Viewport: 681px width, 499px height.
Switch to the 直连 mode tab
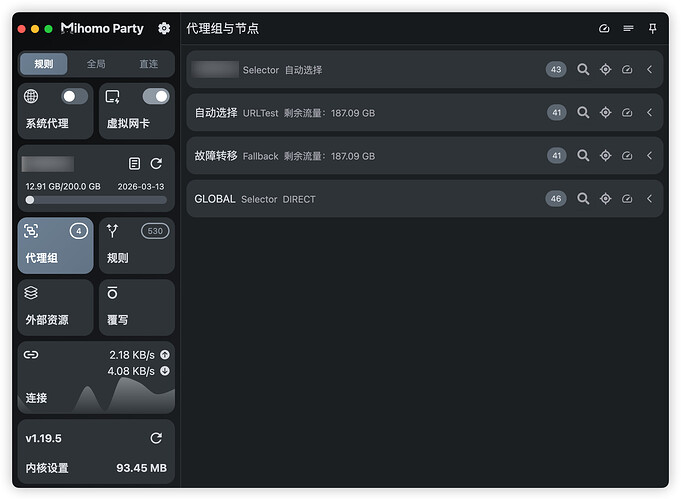149,64
